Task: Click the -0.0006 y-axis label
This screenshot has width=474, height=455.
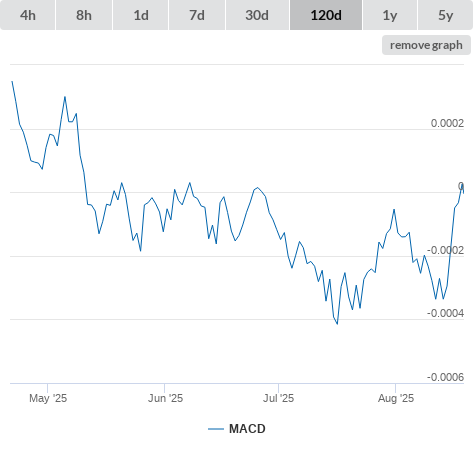Action: 445,377
